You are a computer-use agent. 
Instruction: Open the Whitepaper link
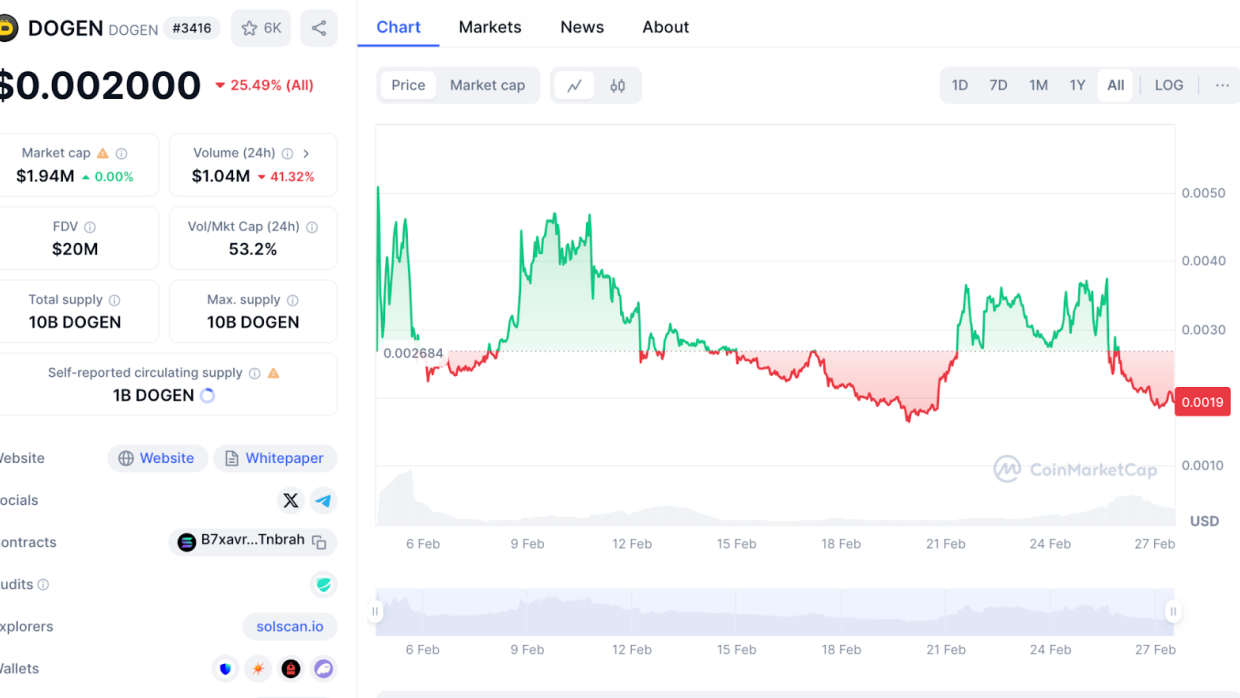[275, 458]
